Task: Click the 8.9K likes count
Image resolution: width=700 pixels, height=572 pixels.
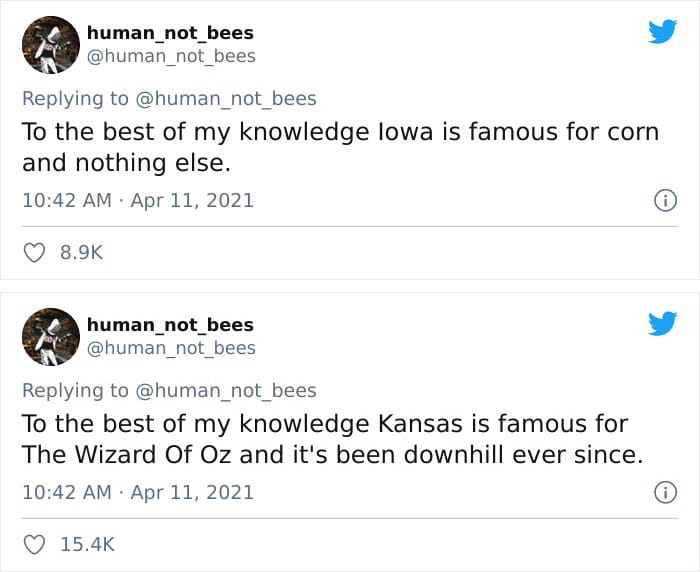Action: [x=82, y=254]
